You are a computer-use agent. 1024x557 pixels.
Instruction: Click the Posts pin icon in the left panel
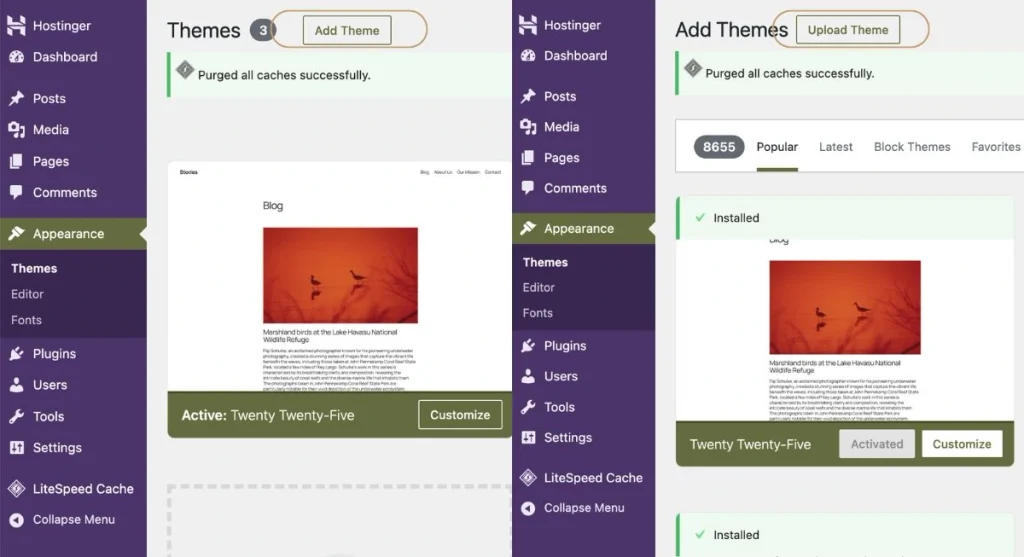point(16,98)
